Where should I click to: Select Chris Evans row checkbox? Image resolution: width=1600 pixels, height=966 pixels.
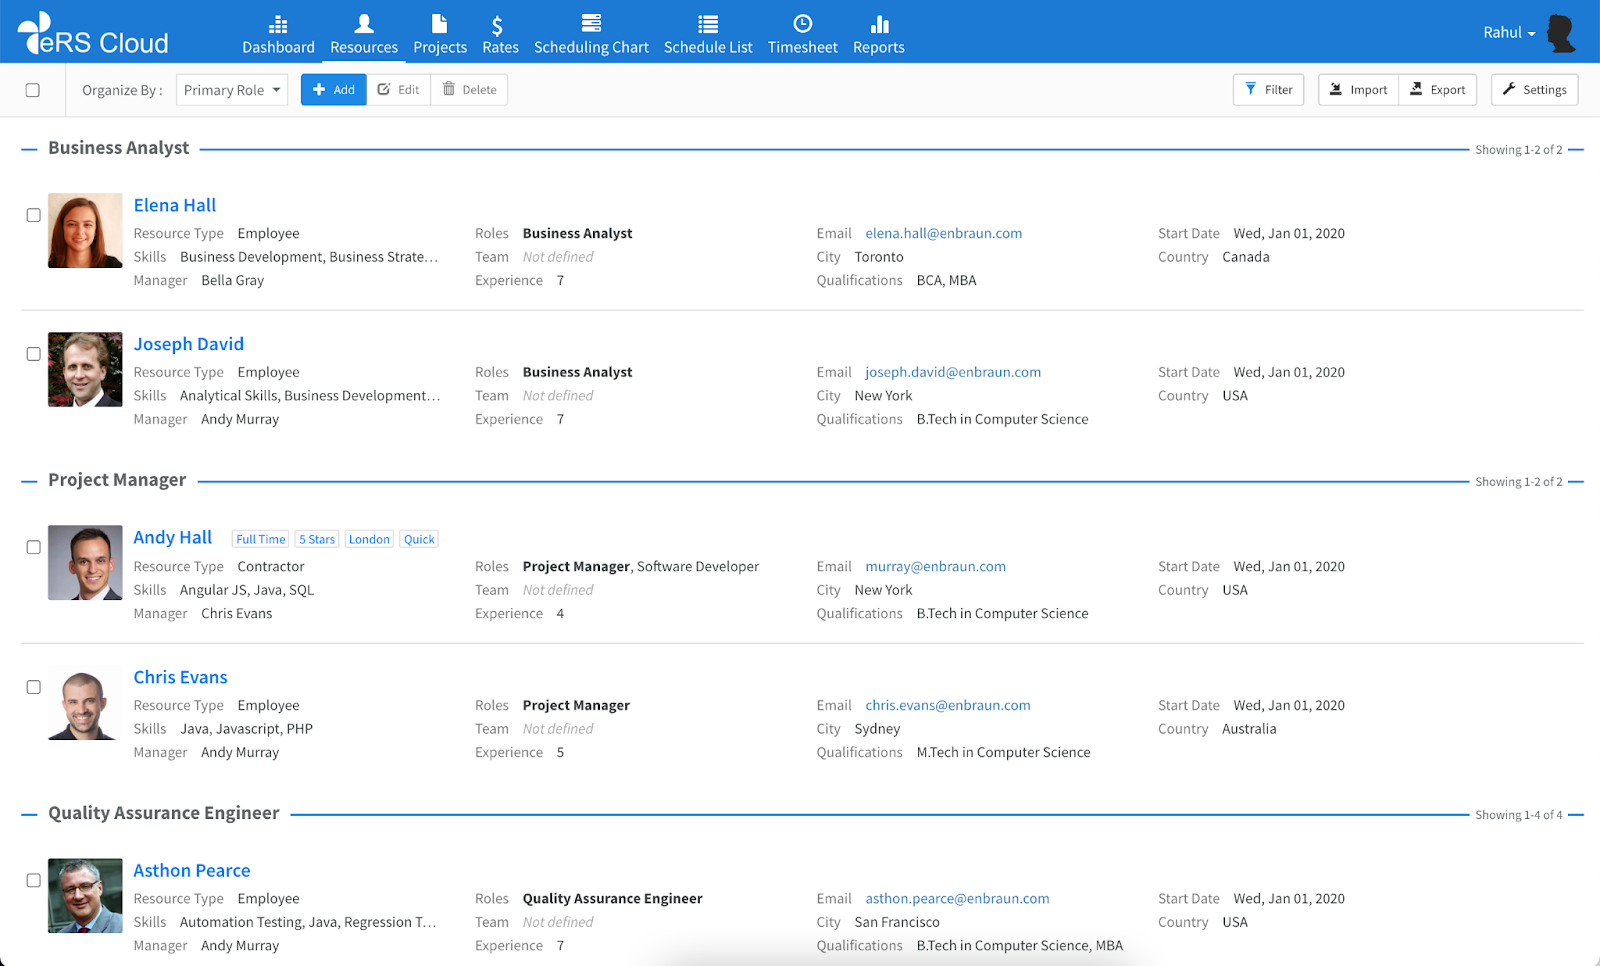(34, 687)
